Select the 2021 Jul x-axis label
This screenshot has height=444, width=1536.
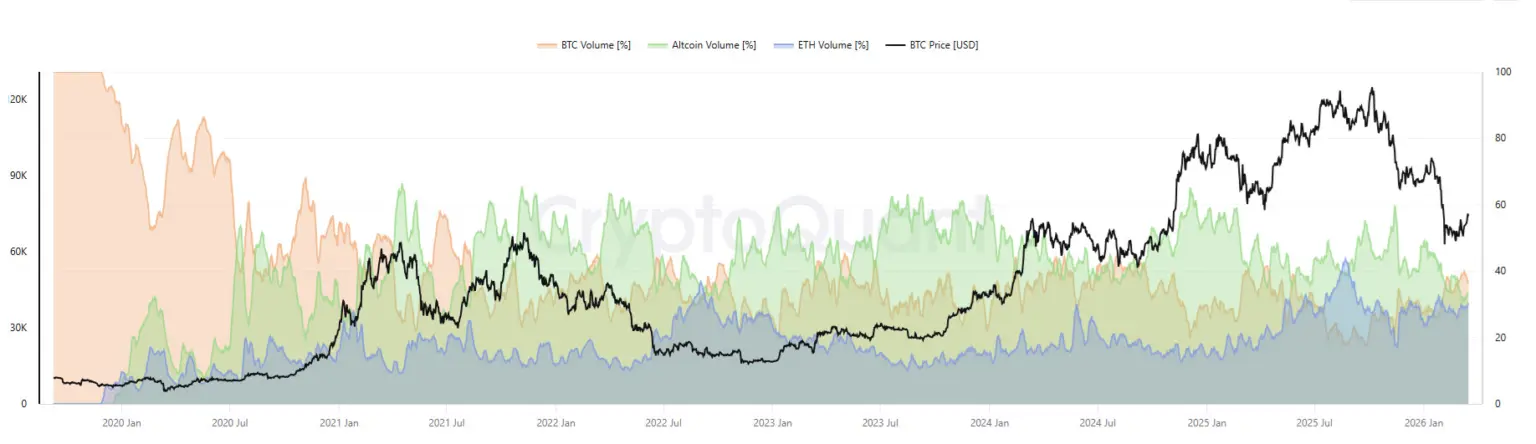pyautogui.click(x=447, y=423)
